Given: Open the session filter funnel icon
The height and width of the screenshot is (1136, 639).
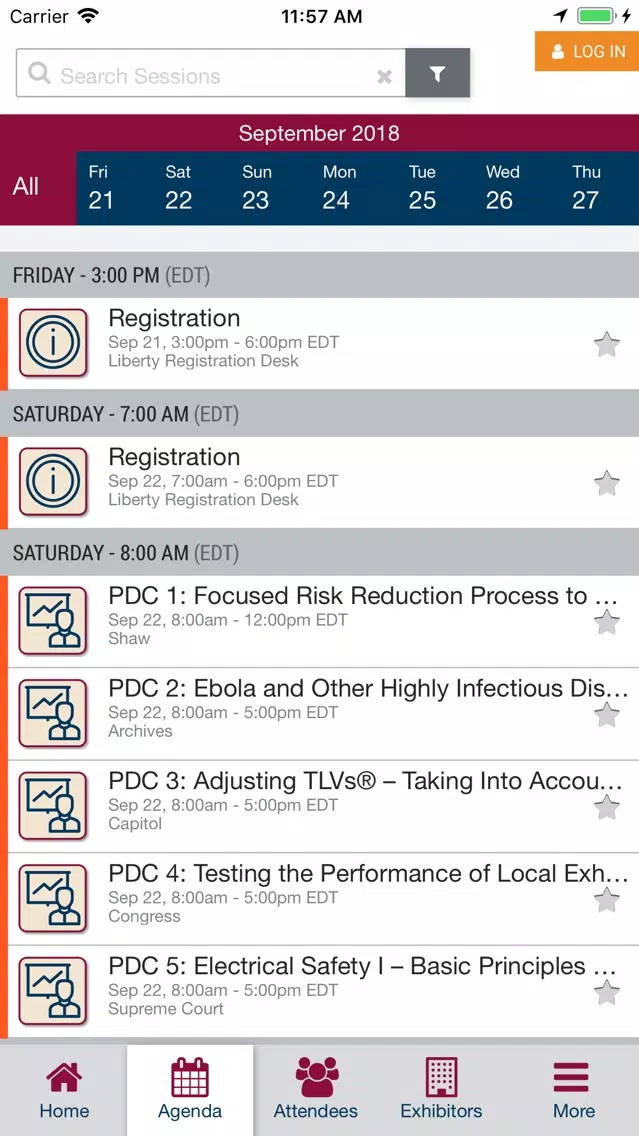Looking at the screenshot, I should pyautogui.click(x=438, y=73).
